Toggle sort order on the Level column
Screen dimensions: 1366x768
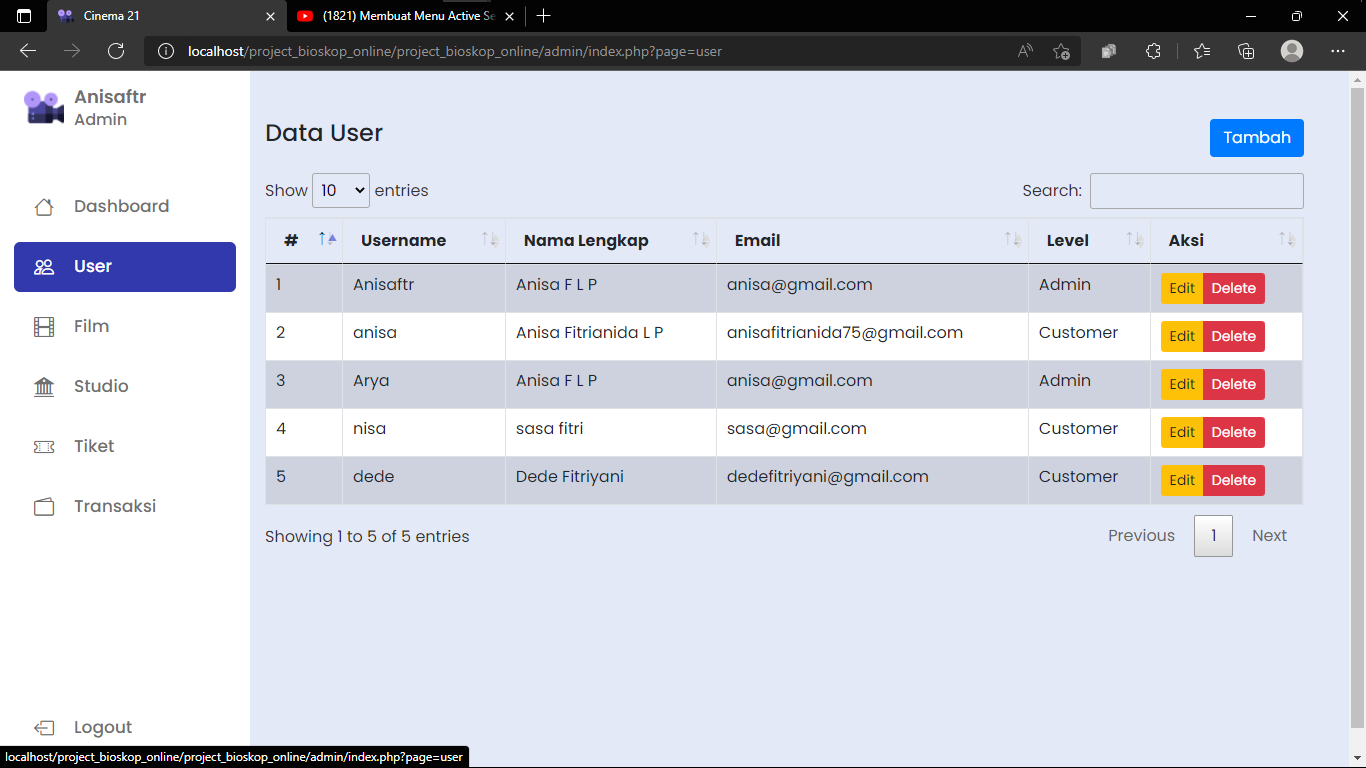(1135, 240)
